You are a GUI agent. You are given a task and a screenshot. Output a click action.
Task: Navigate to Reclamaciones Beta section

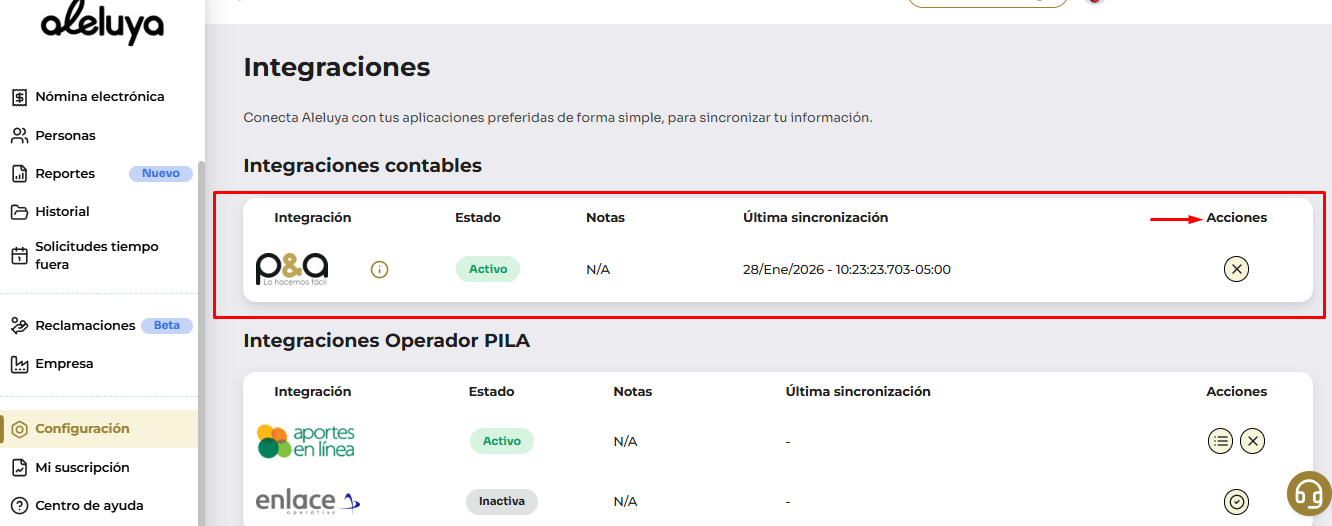point(85,326)
